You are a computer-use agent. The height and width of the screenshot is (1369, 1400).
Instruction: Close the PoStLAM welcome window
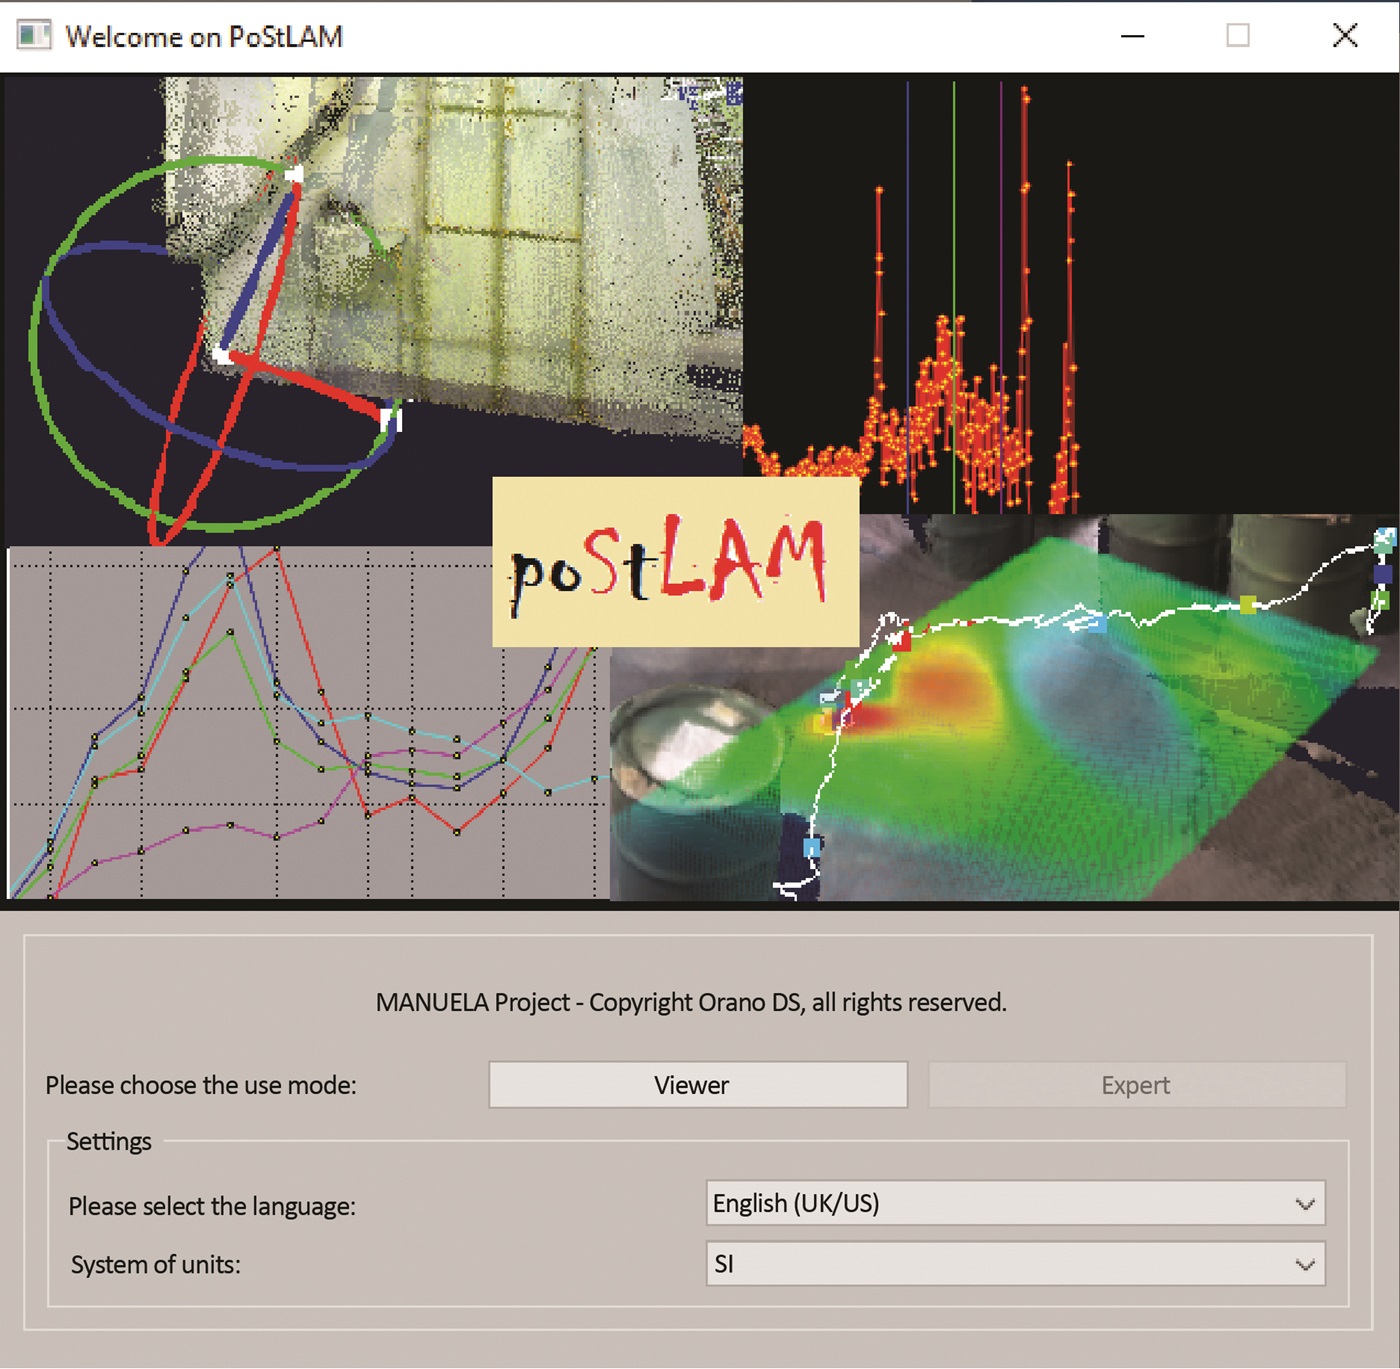point(1345,36)
